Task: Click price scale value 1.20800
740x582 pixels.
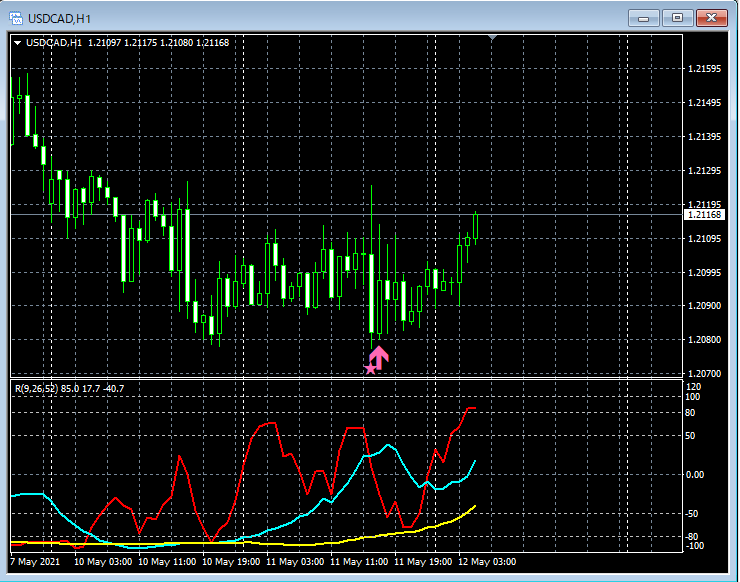Action: pyautogui.click(x=704, y=340)
